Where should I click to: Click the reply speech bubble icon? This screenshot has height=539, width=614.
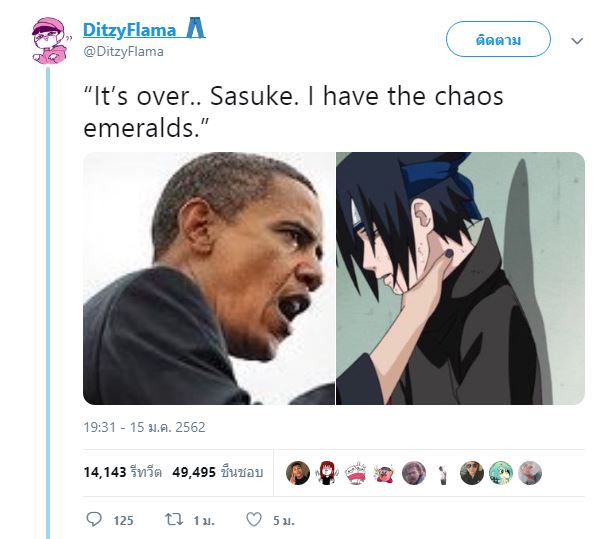(x=94, y=519)
